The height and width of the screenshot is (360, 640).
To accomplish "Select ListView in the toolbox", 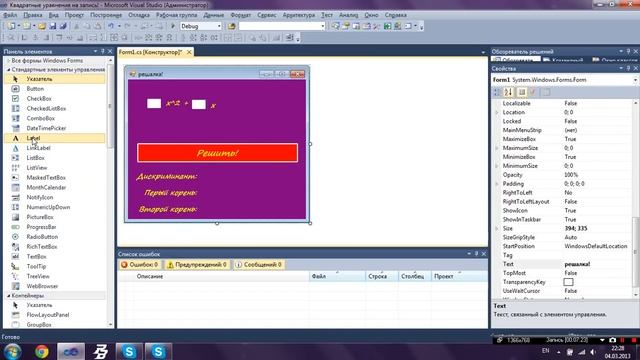I will [x=37, y=168].
